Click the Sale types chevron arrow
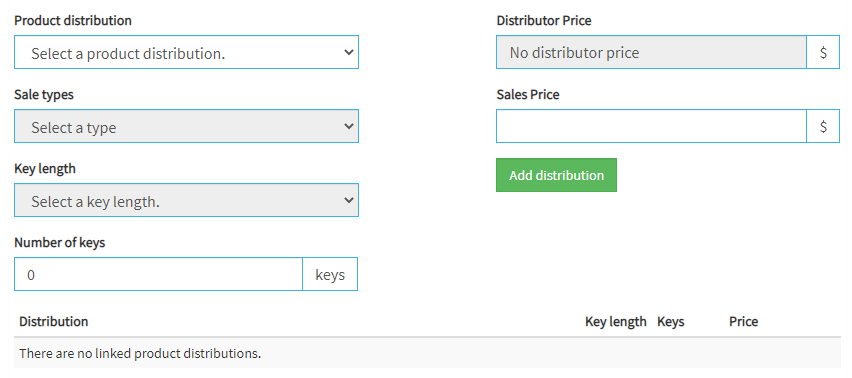Viewport: 852px width, 378px height. [349, 126]
